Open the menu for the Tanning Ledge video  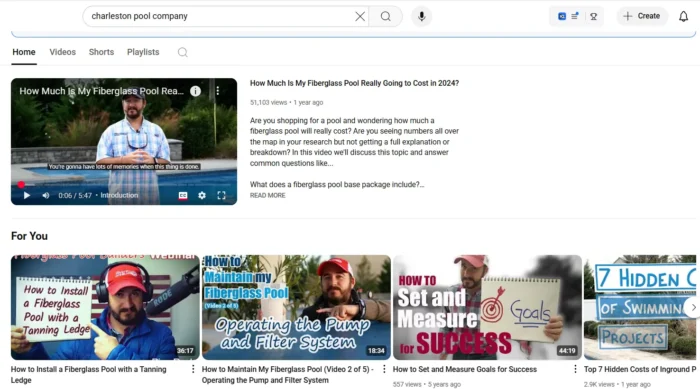(x=193, y=369)
